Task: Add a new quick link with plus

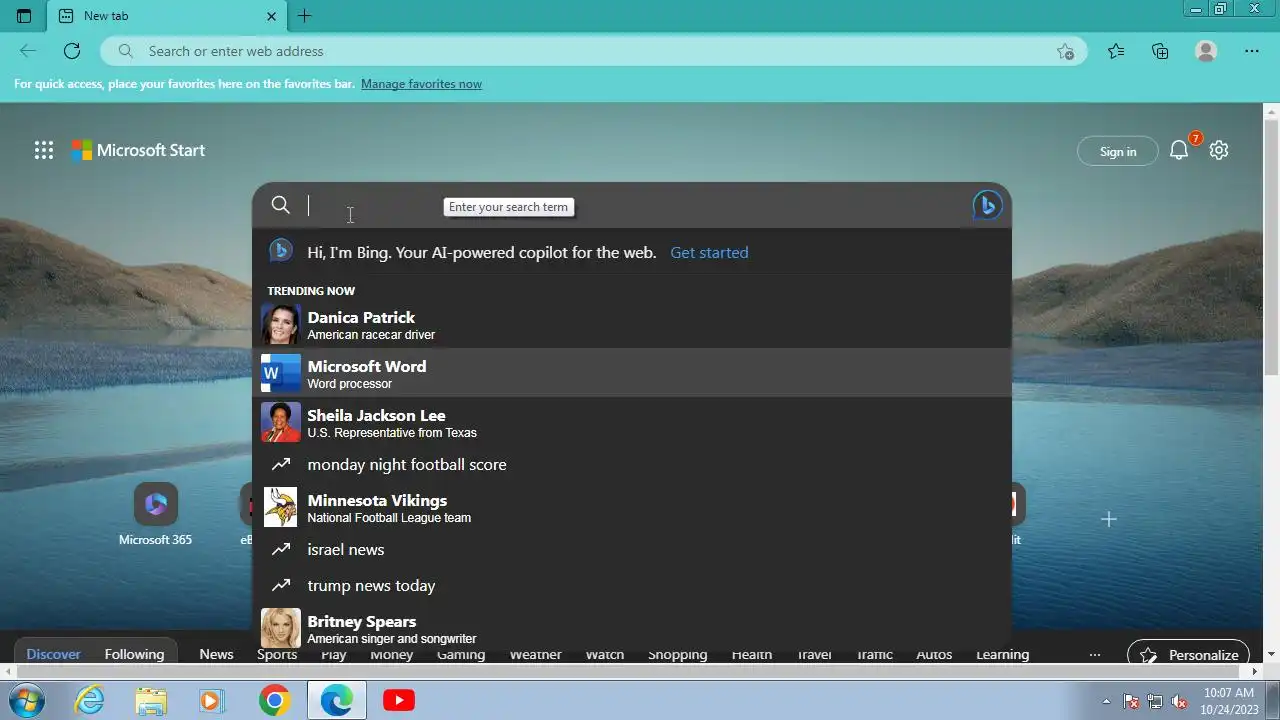Action: tap(1108, 519)
